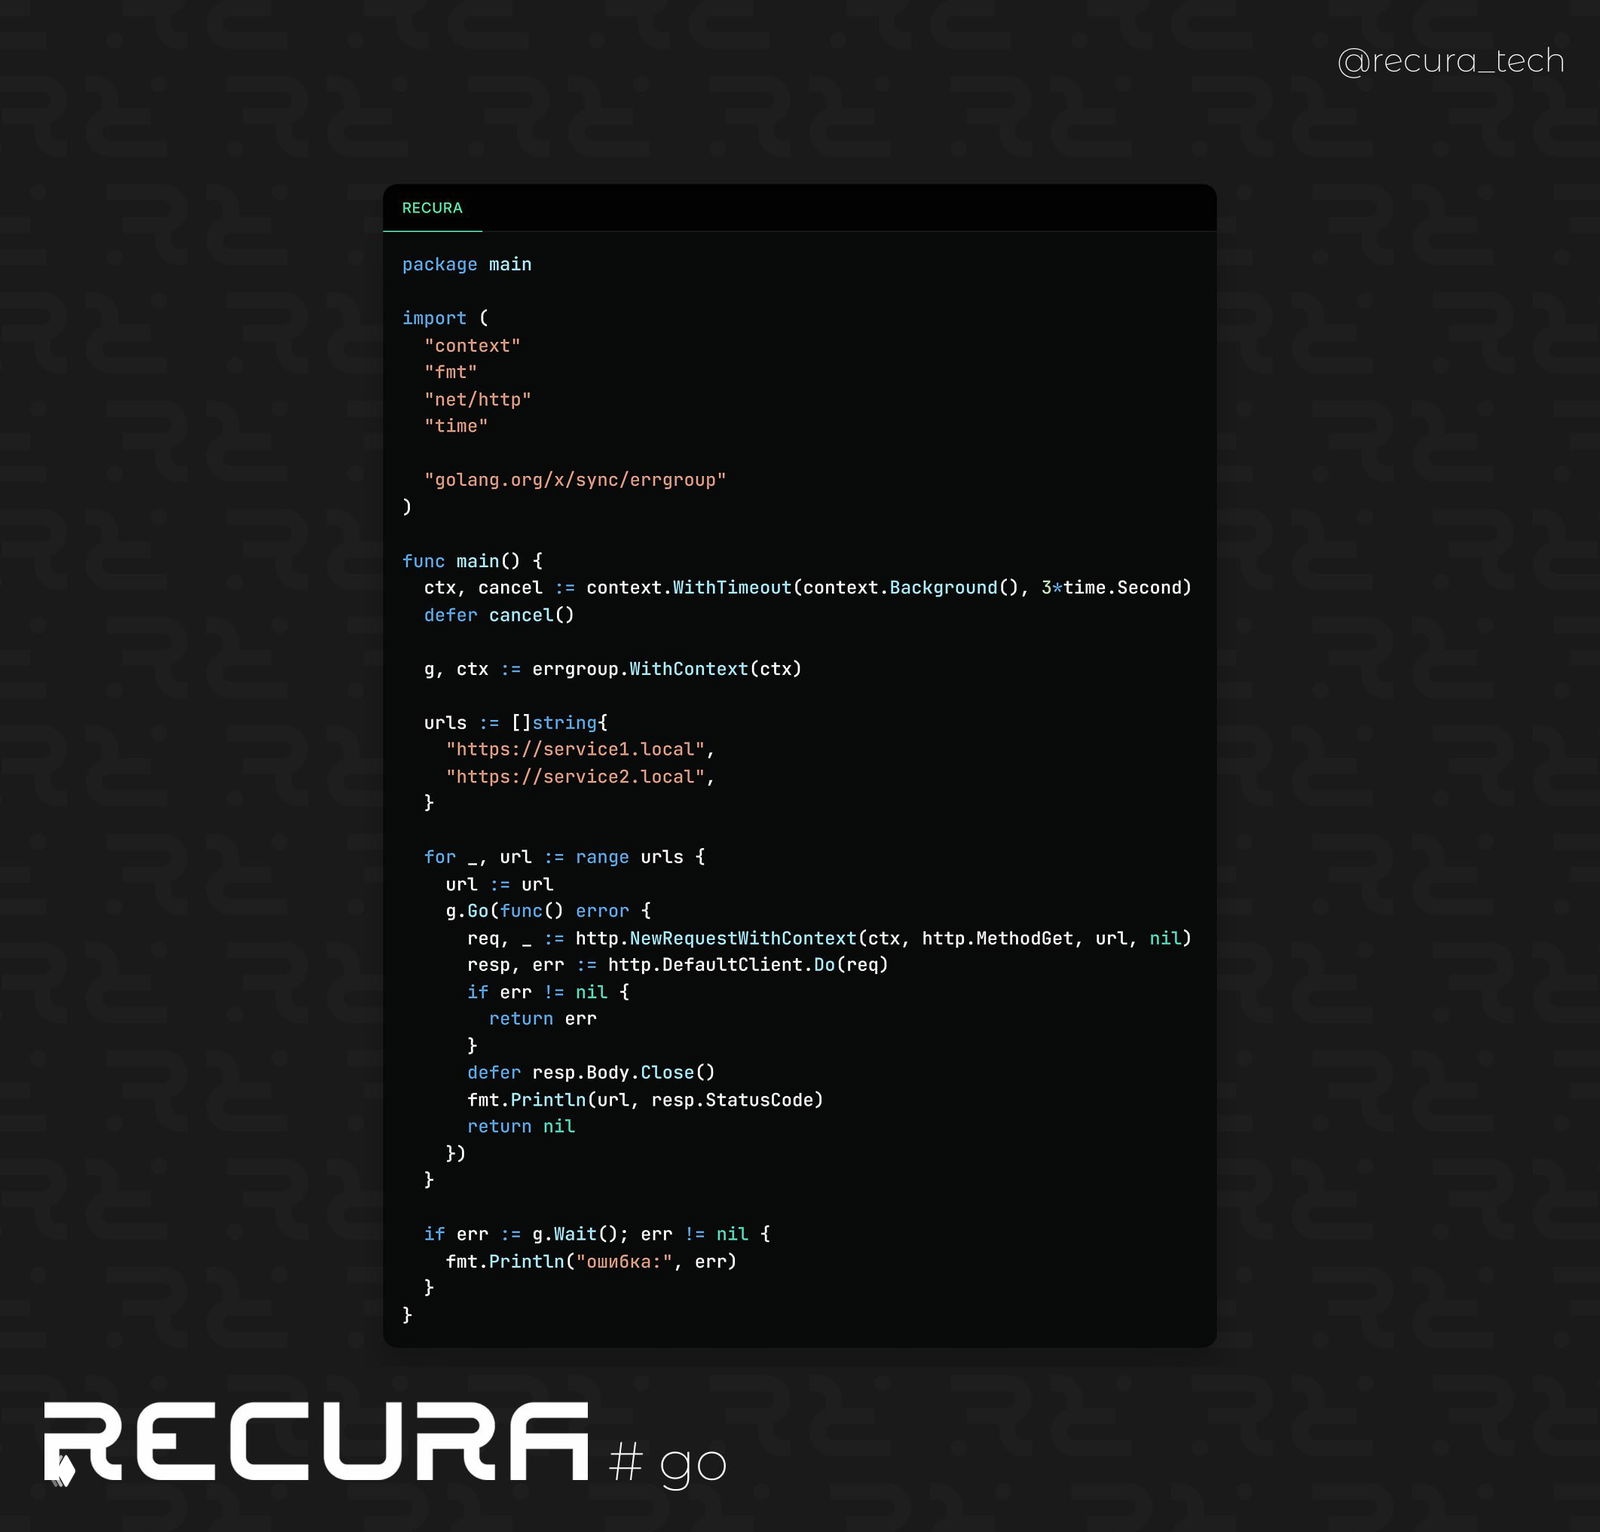The image size is (1600, 1532).
Task: Click the "golang.org/x/sync/errgroup" import path
Action: pos(575,480)
